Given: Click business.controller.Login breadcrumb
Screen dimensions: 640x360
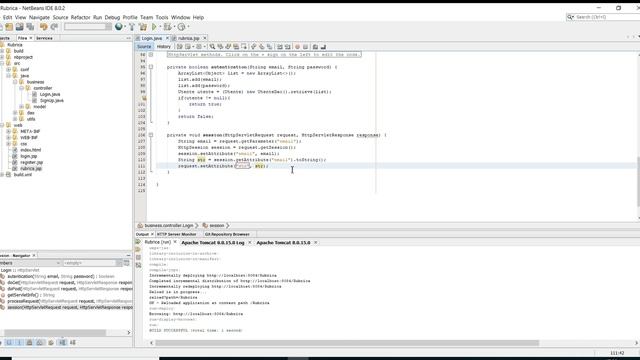Looking at the screenshot, I should 169,225.
